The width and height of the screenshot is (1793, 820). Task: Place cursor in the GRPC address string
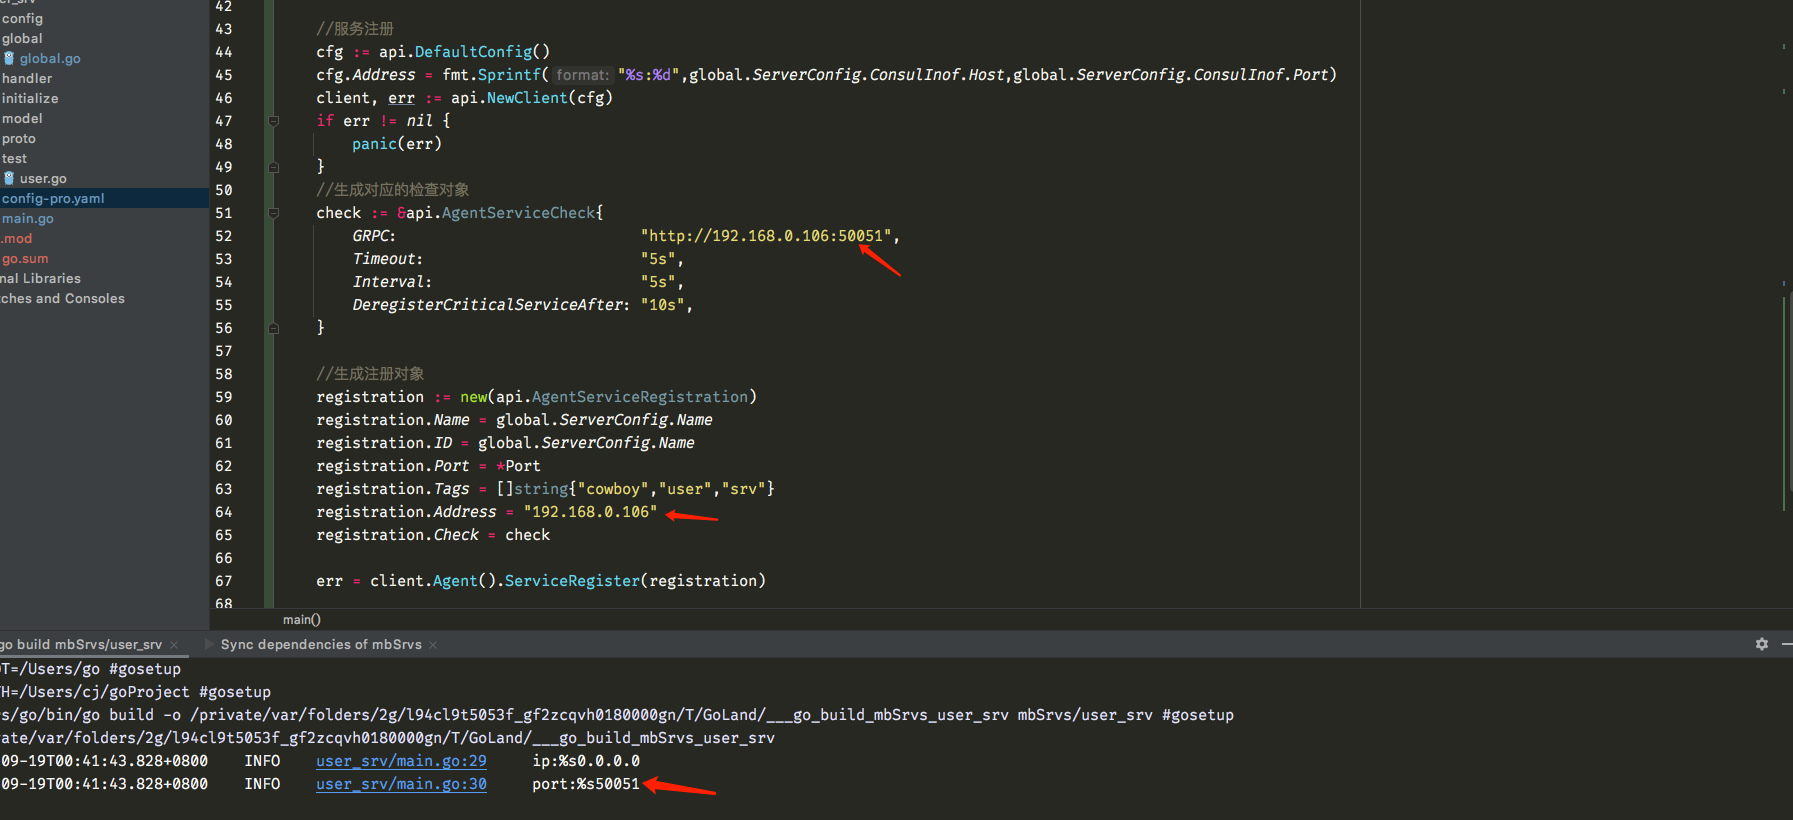[x=766, y=236]
